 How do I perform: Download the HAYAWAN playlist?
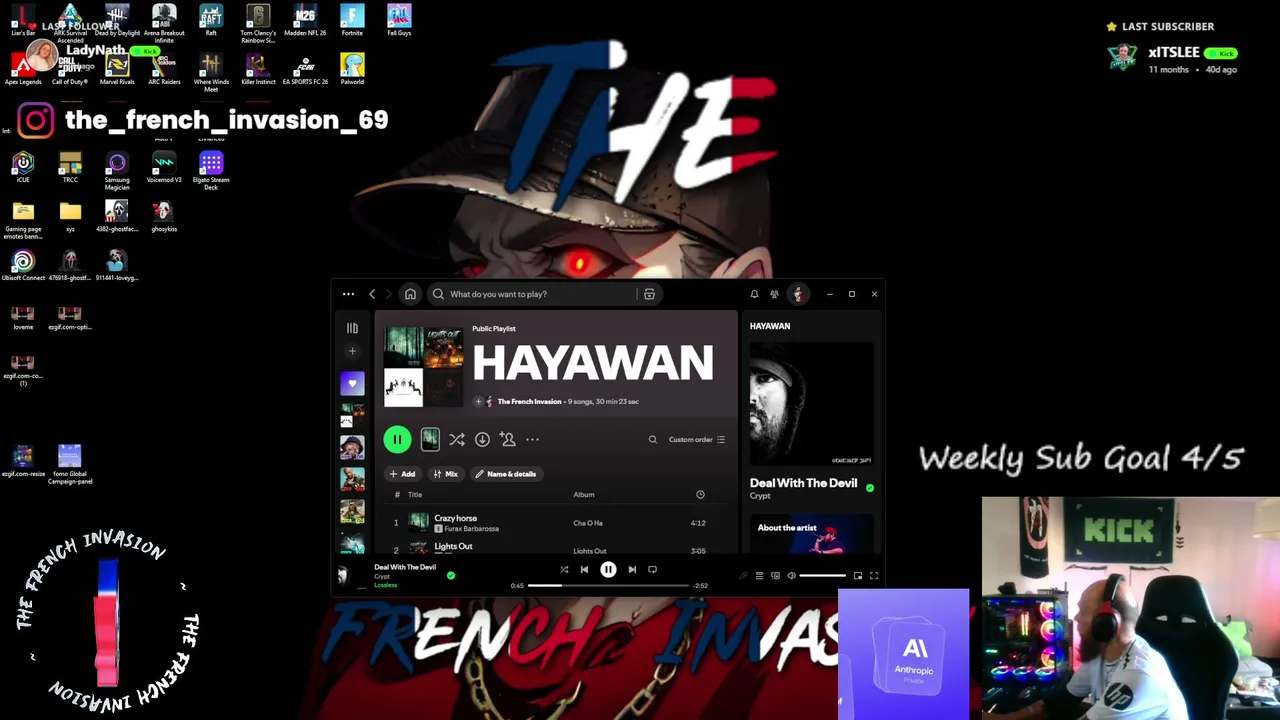[x=482, y=439]
